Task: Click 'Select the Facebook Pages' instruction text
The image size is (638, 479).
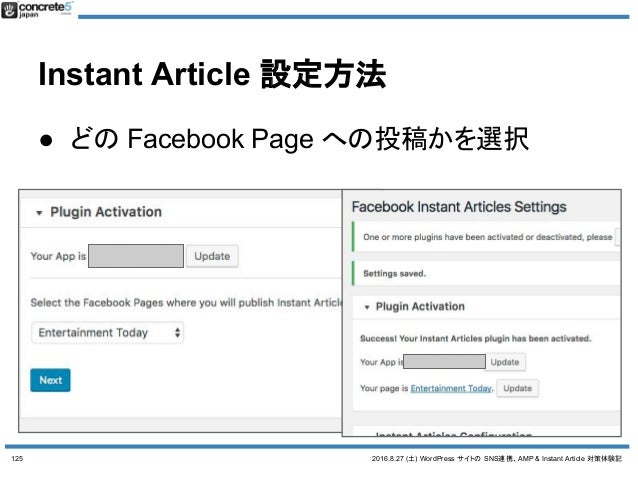Action: pyautogui.click(x=186, y=303)
